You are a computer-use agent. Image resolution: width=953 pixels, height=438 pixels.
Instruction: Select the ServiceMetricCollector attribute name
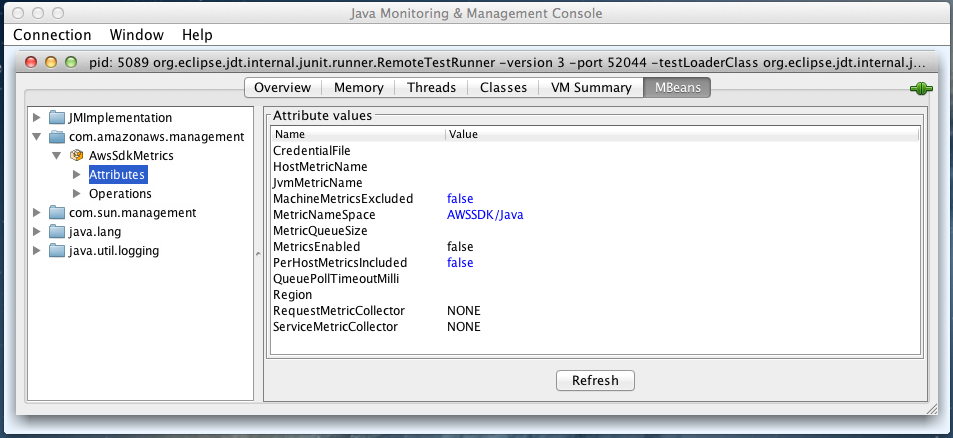pos(335,327)
